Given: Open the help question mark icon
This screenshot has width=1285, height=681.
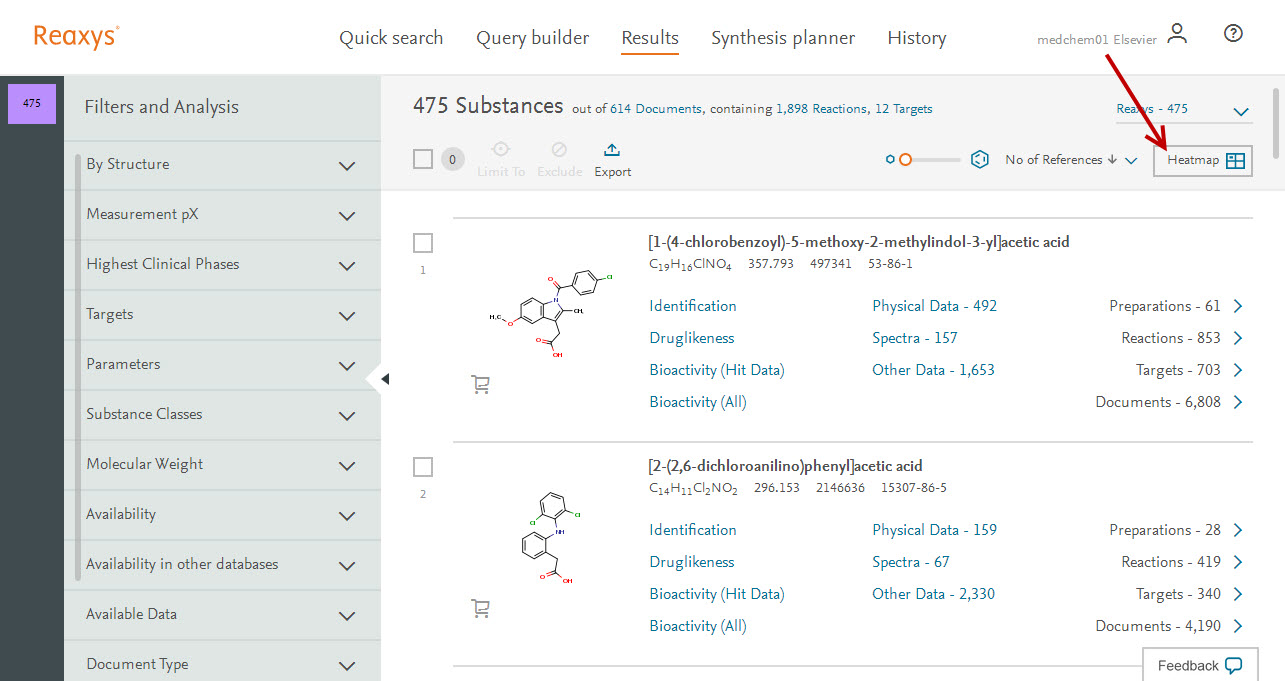Looking at the screenshot, I should (x=1233, y=34).
